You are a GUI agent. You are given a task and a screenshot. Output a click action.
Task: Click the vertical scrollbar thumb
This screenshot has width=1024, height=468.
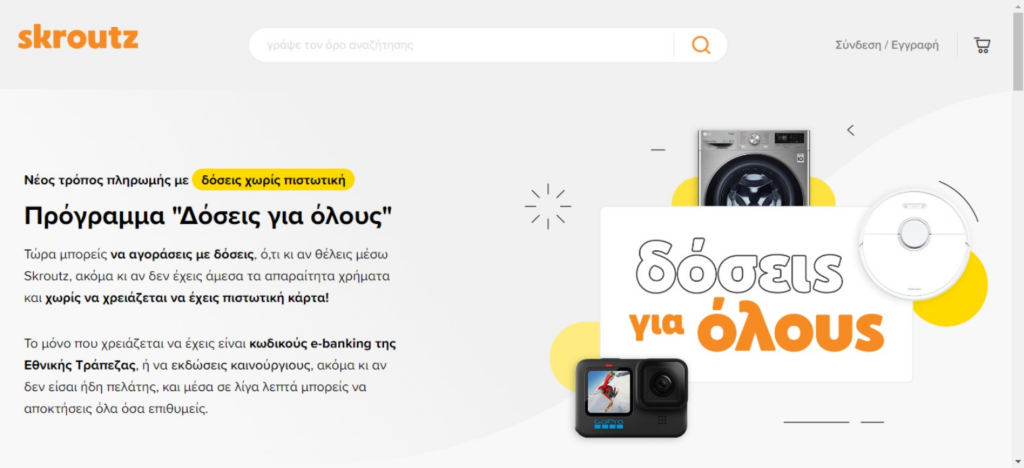coord(1018,50)
